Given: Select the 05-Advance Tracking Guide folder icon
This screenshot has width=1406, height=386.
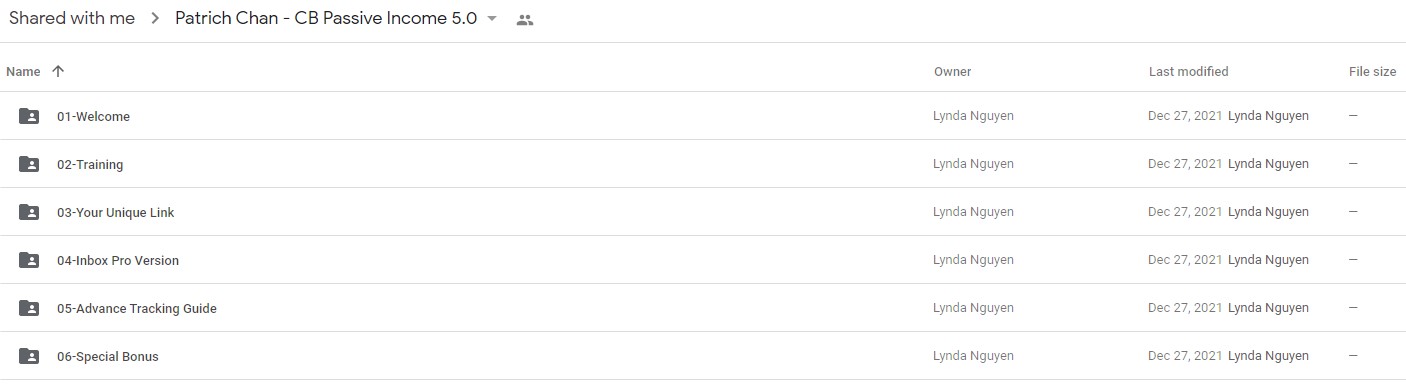Looking at the screenshot, I should (29, 309).
